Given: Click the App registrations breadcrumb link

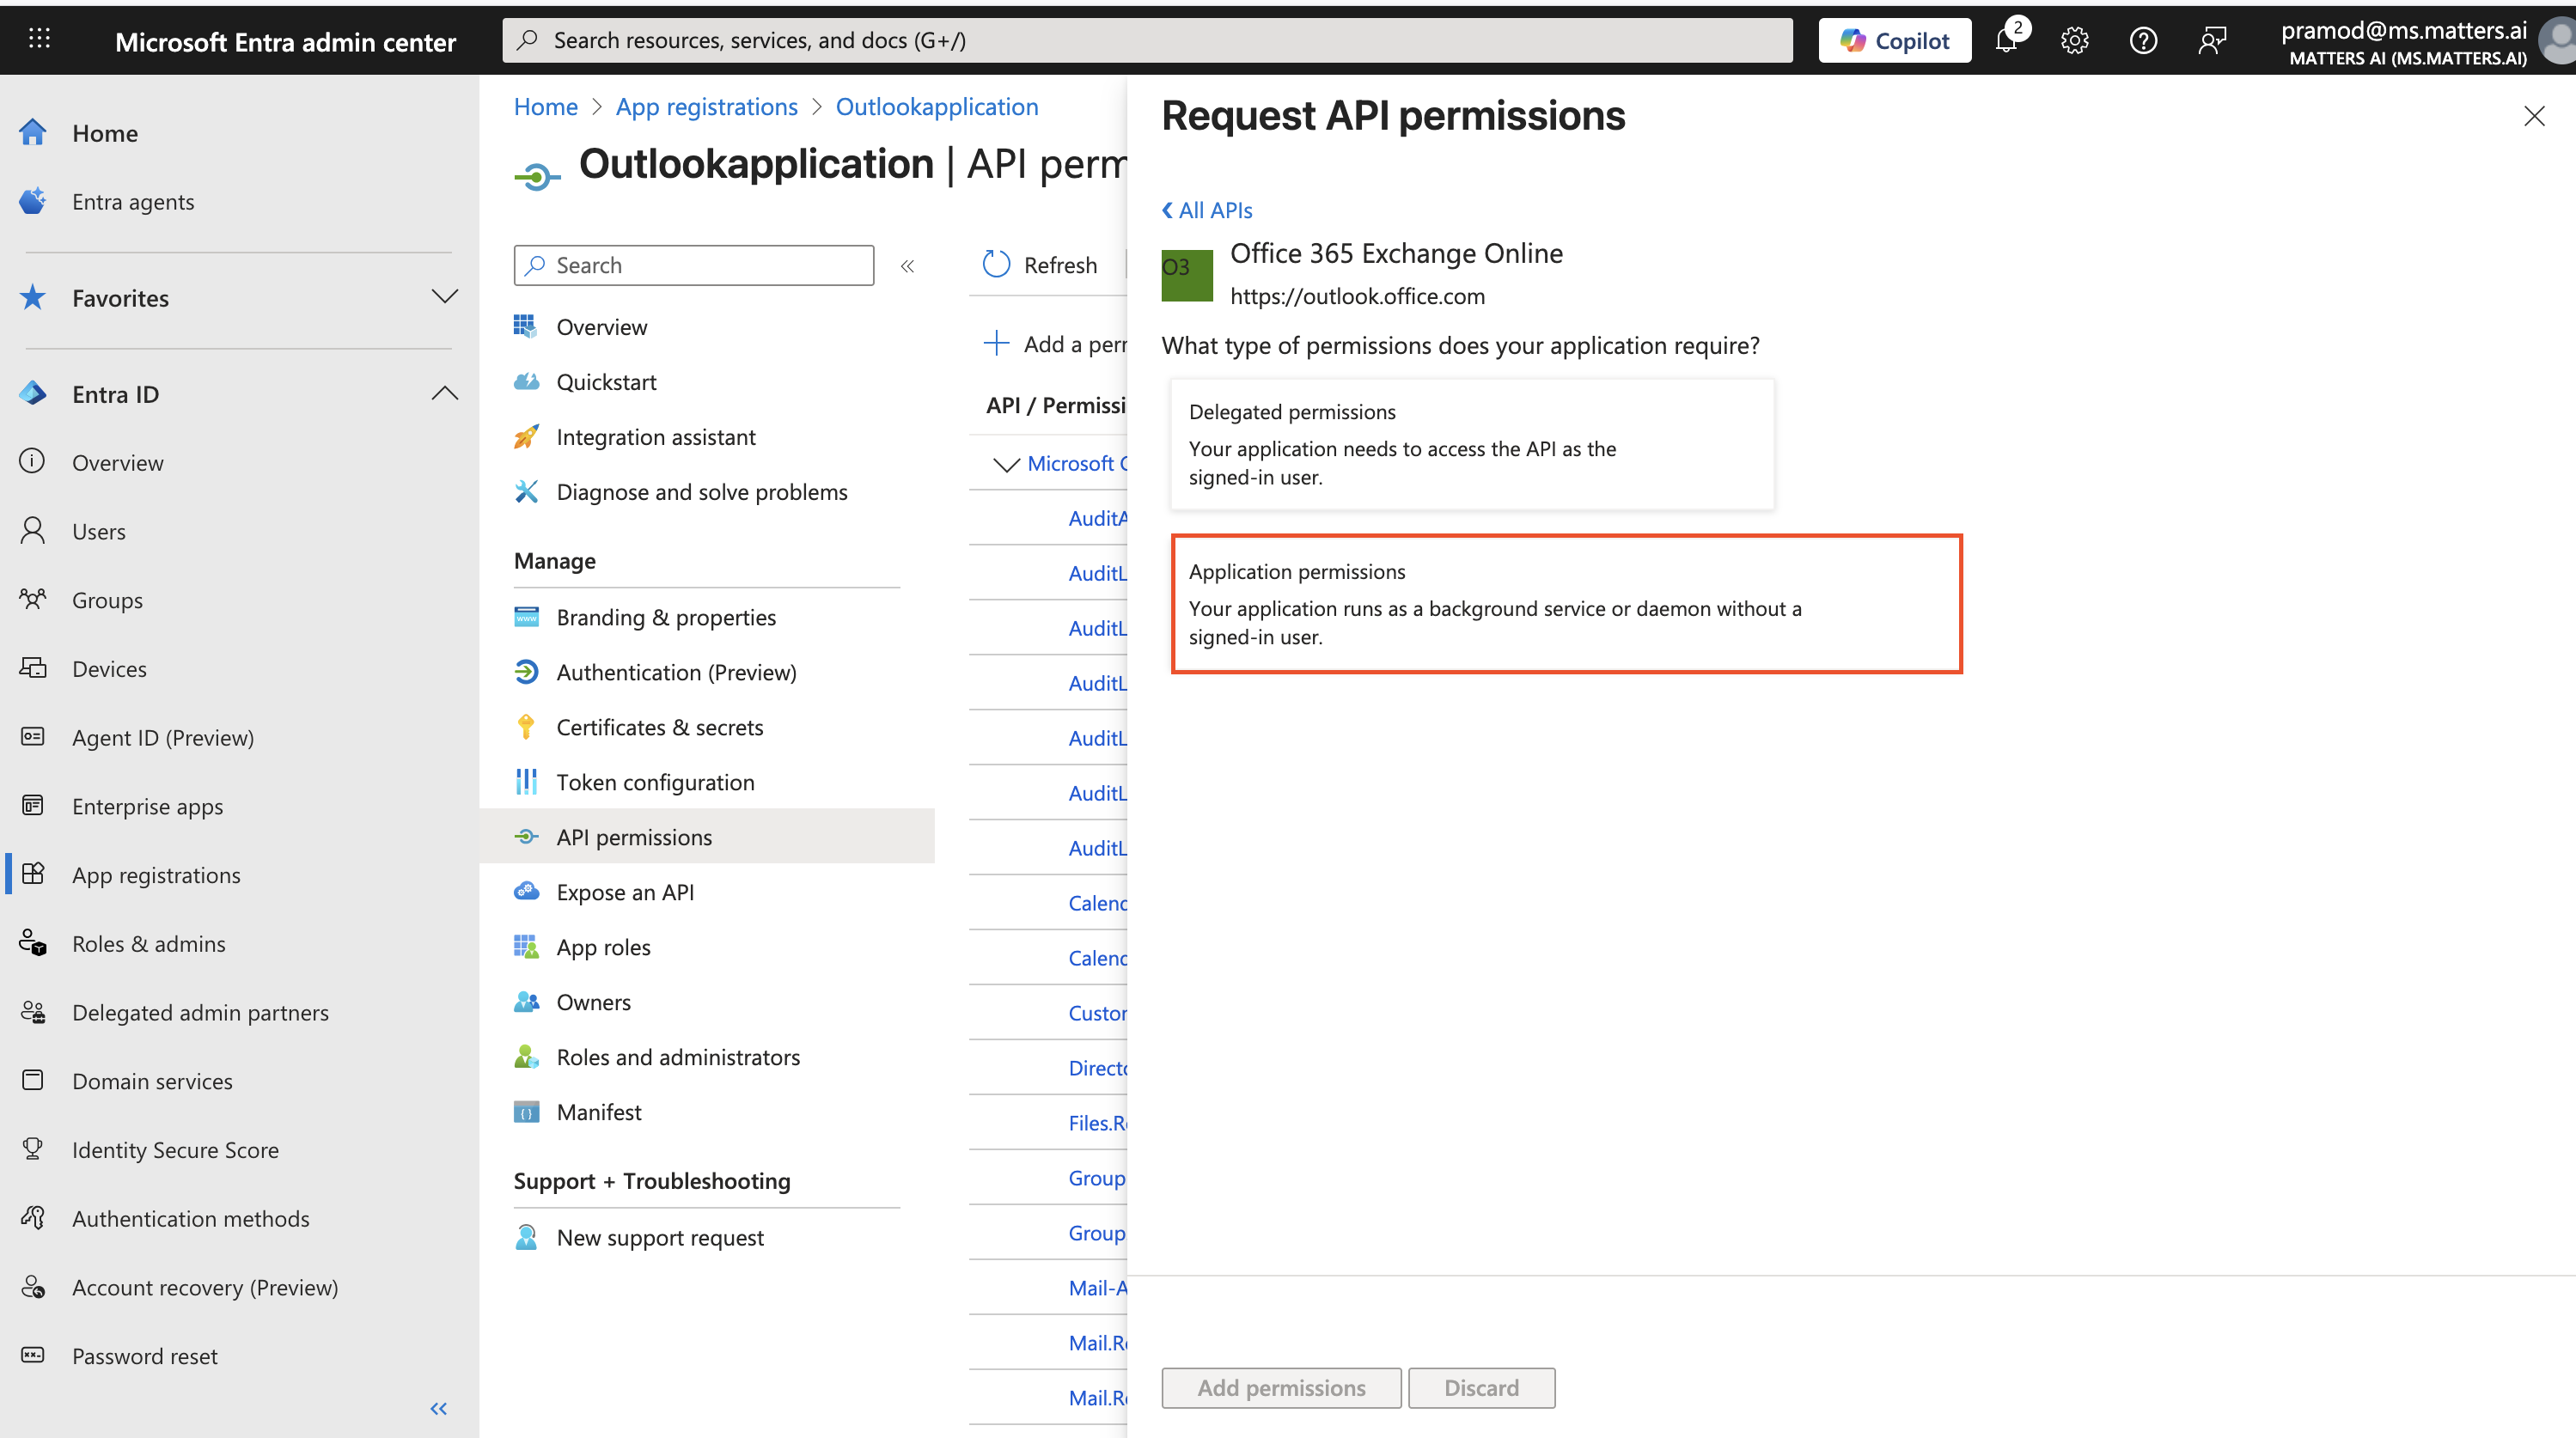Looking at the screenshot, I should (707, 107).
